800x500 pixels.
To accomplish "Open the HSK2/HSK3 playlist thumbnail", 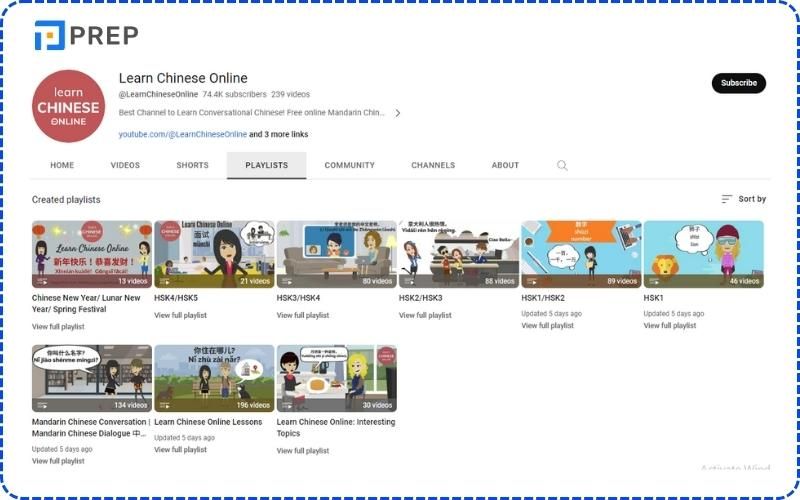I will (459, 254).
